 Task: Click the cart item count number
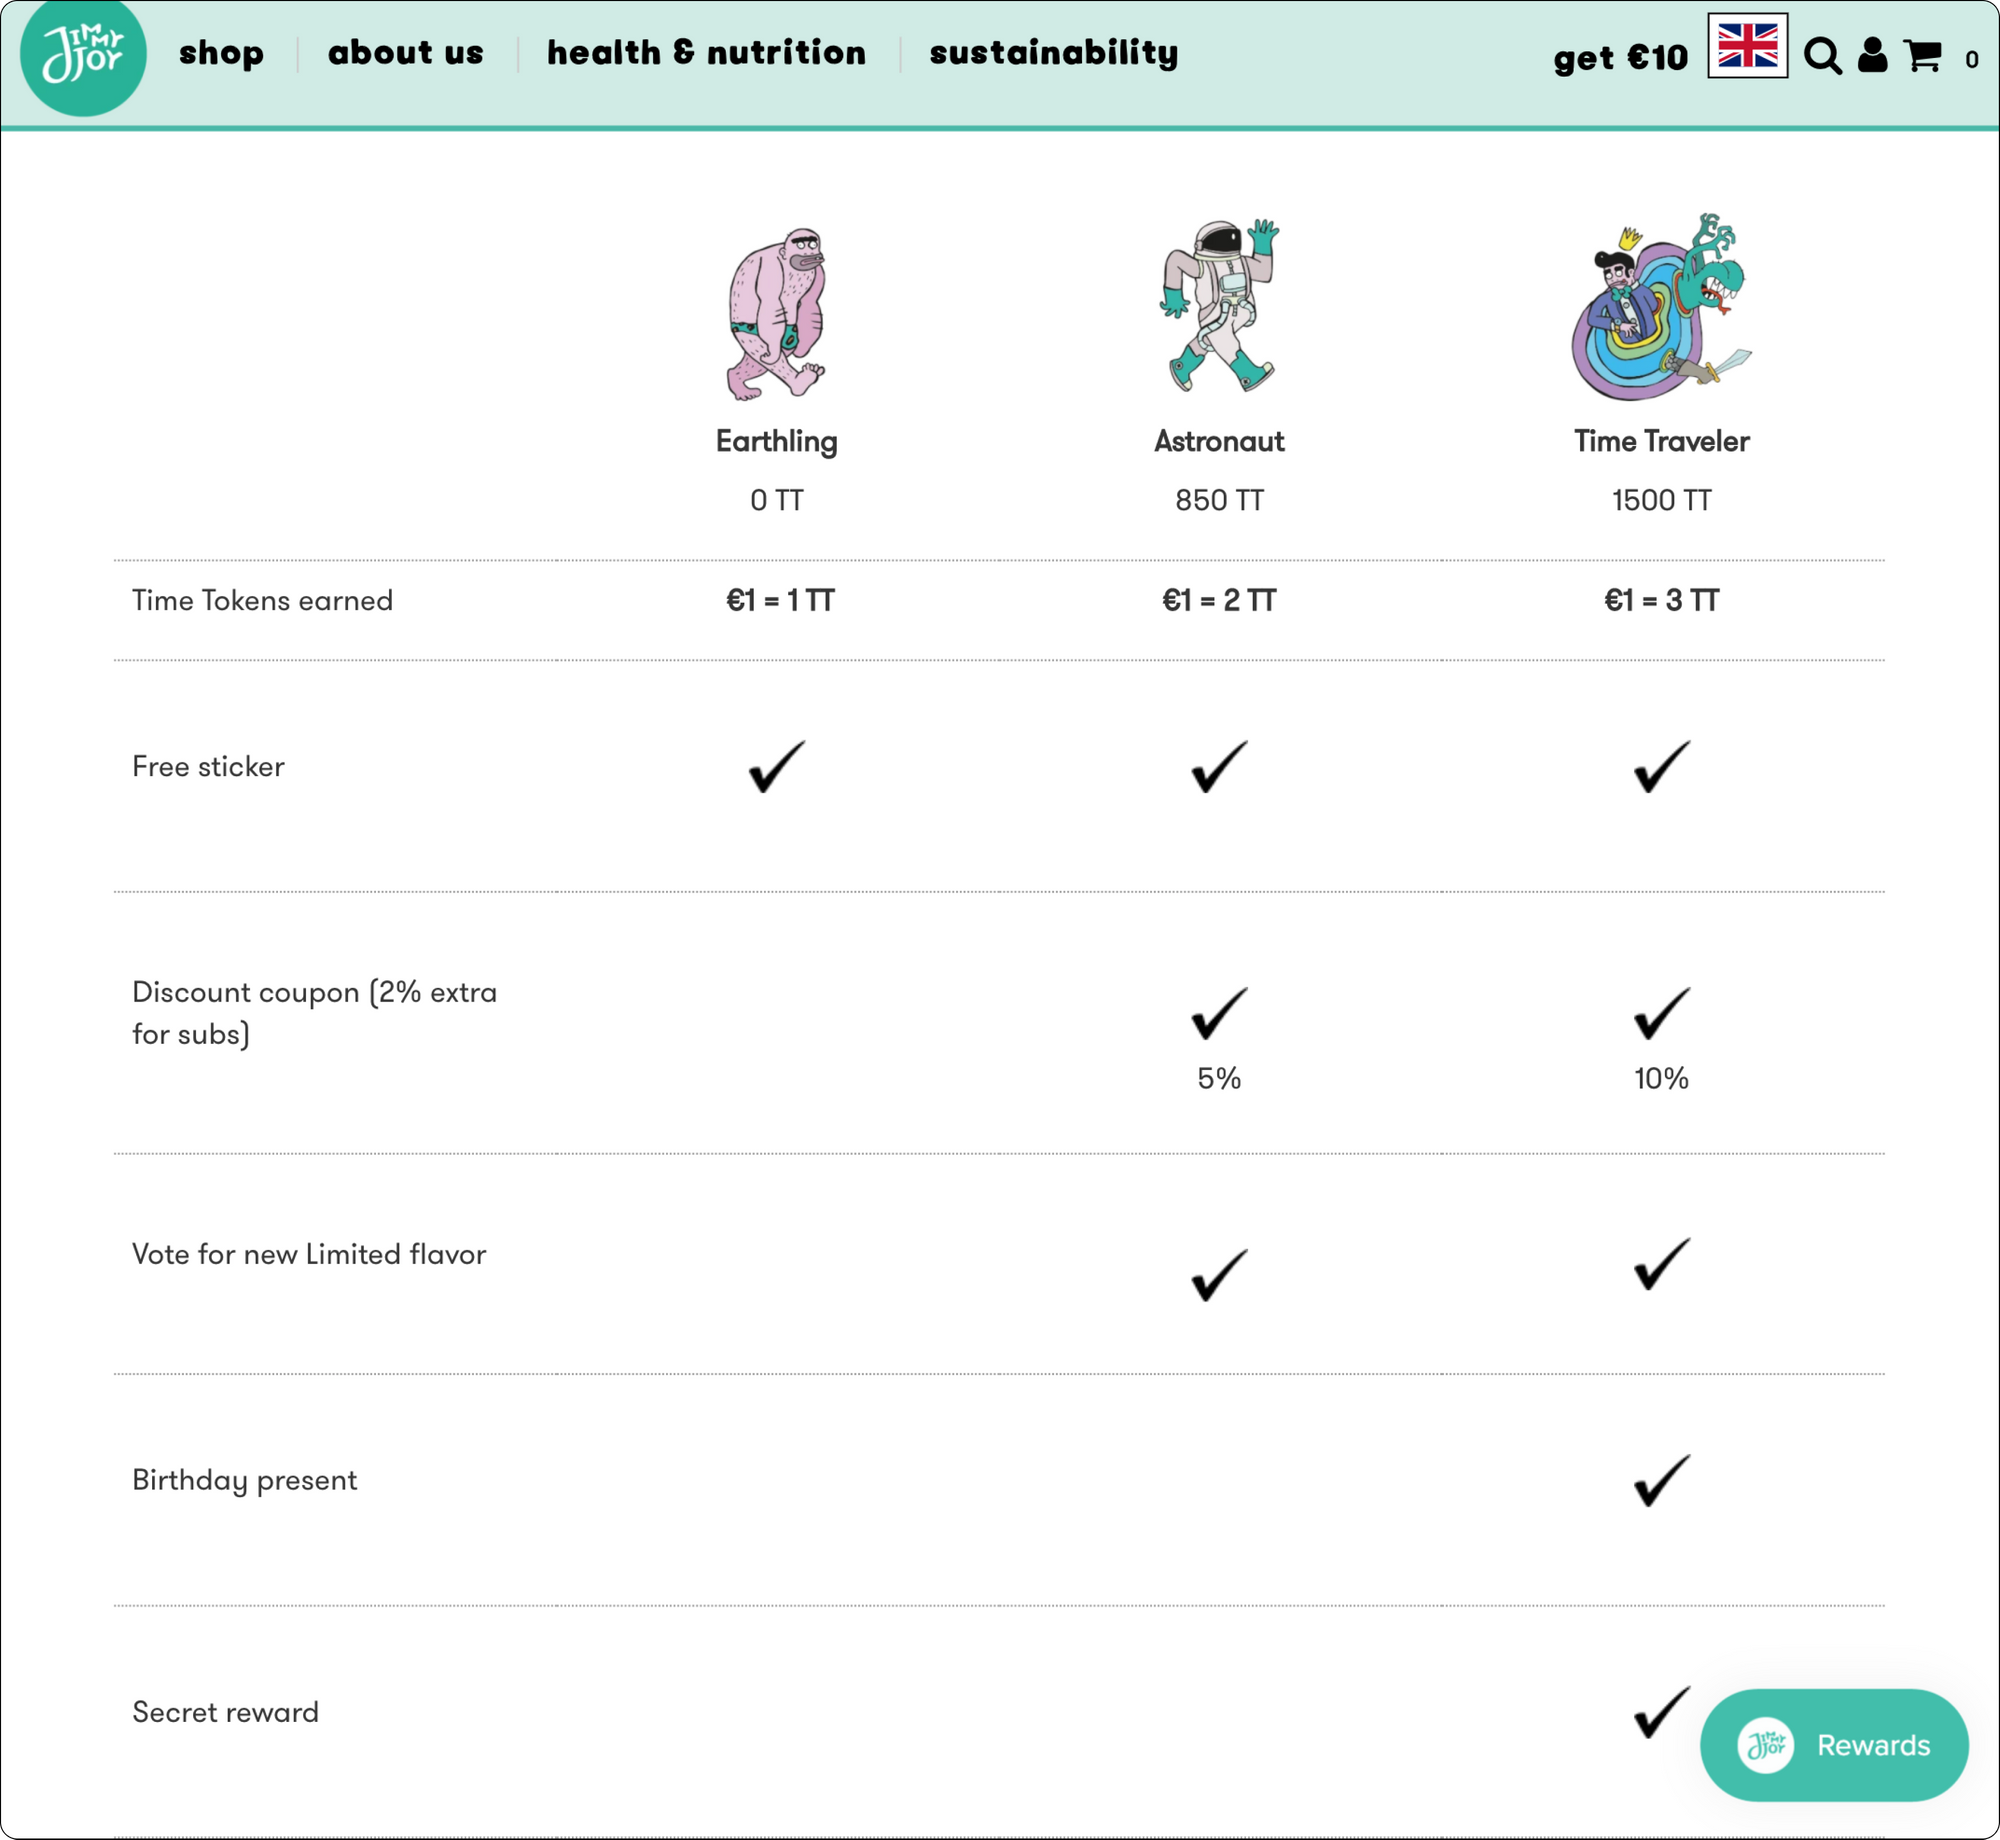point(1971,60)
